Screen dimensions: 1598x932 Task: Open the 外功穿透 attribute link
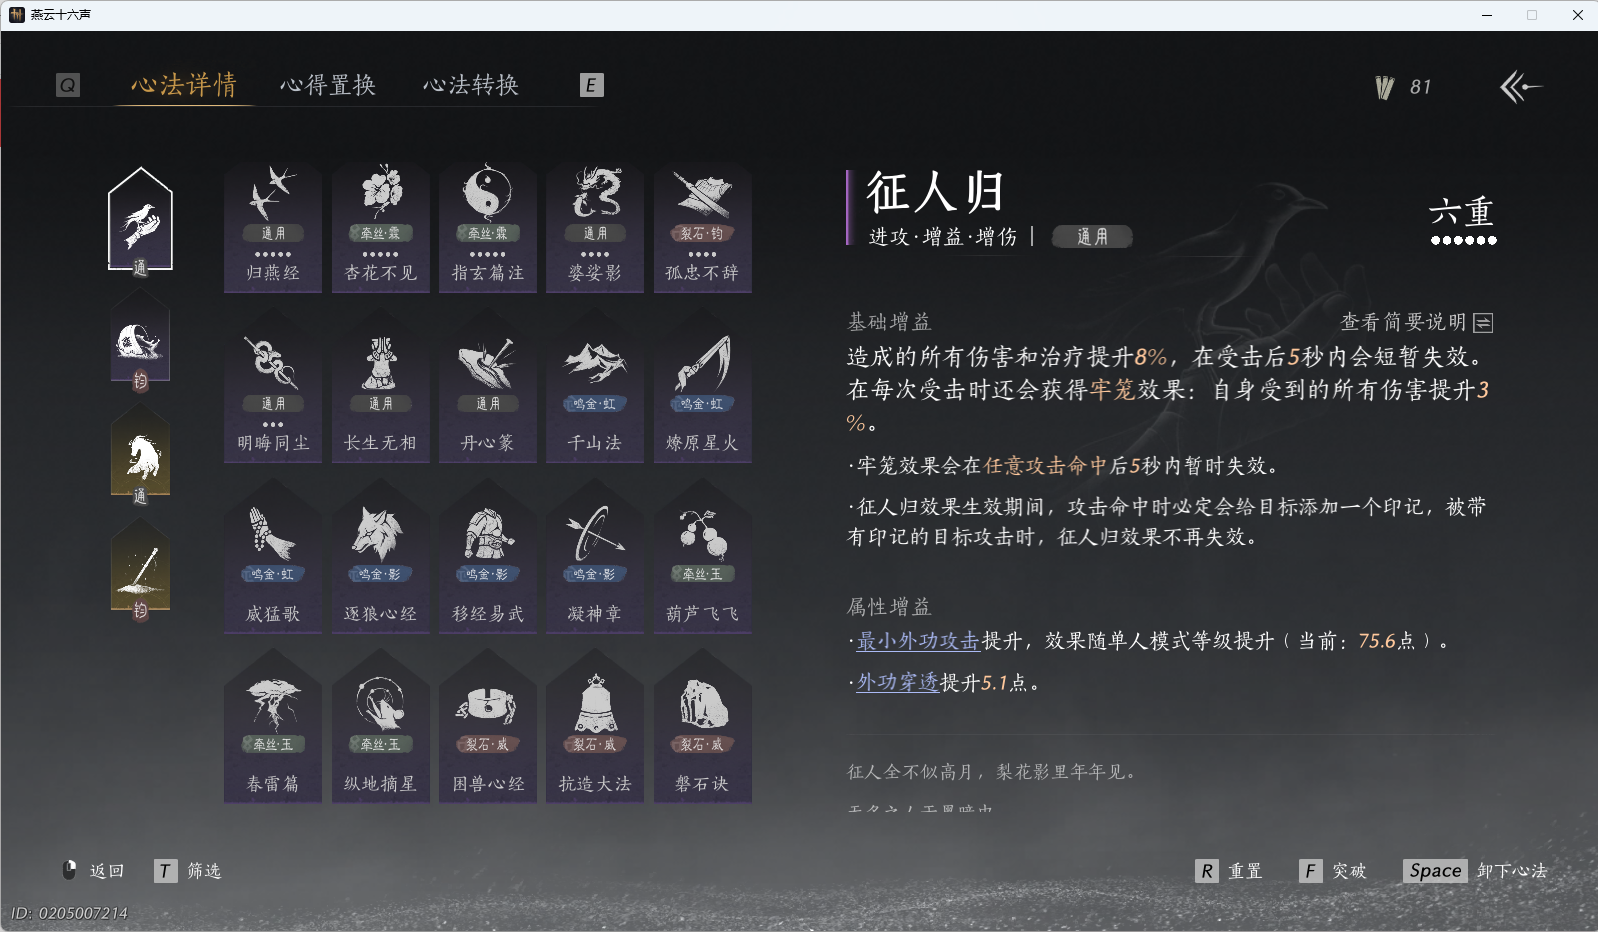tap(898, 682)
